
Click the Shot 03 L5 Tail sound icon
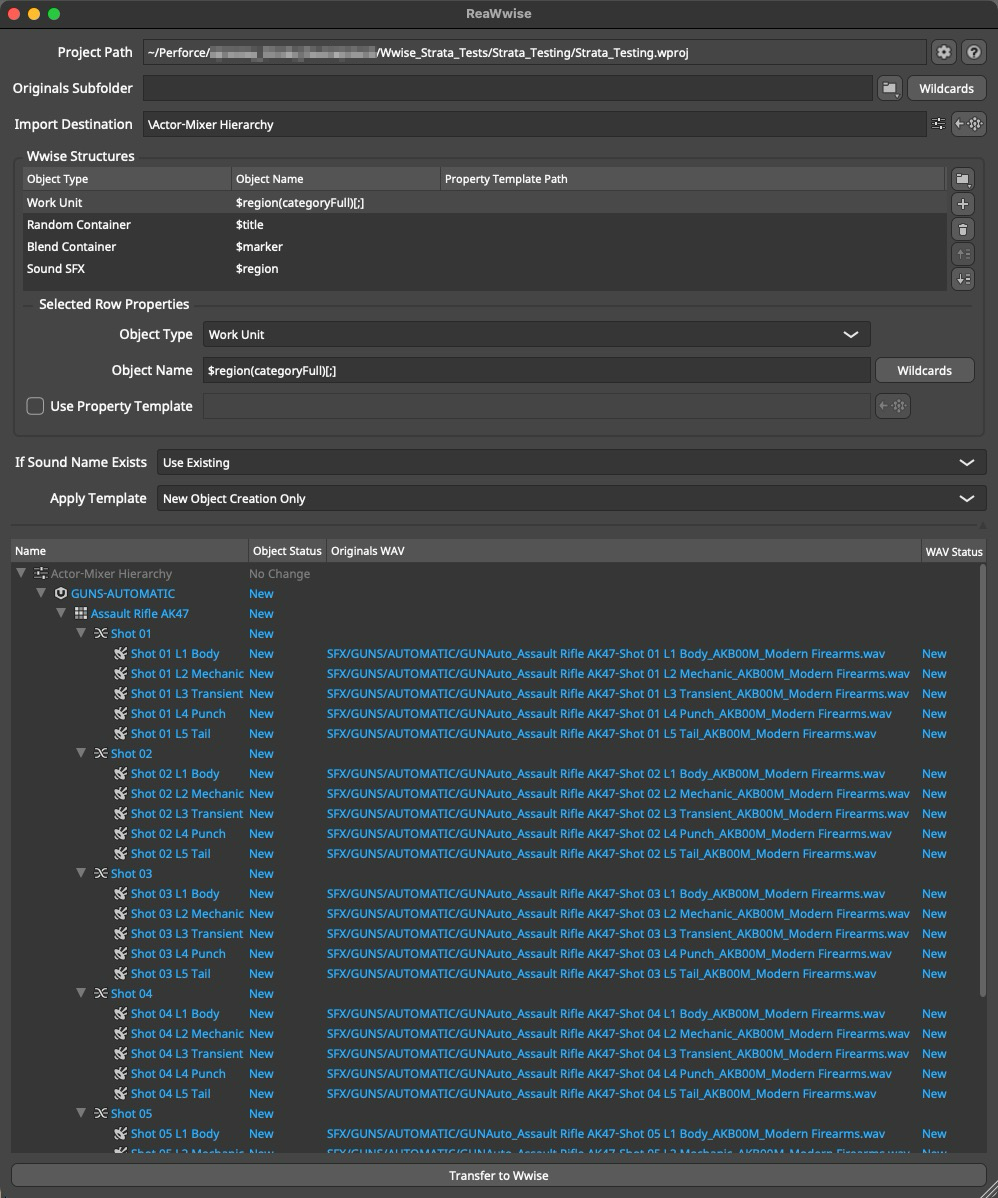(x=121, y=973)
